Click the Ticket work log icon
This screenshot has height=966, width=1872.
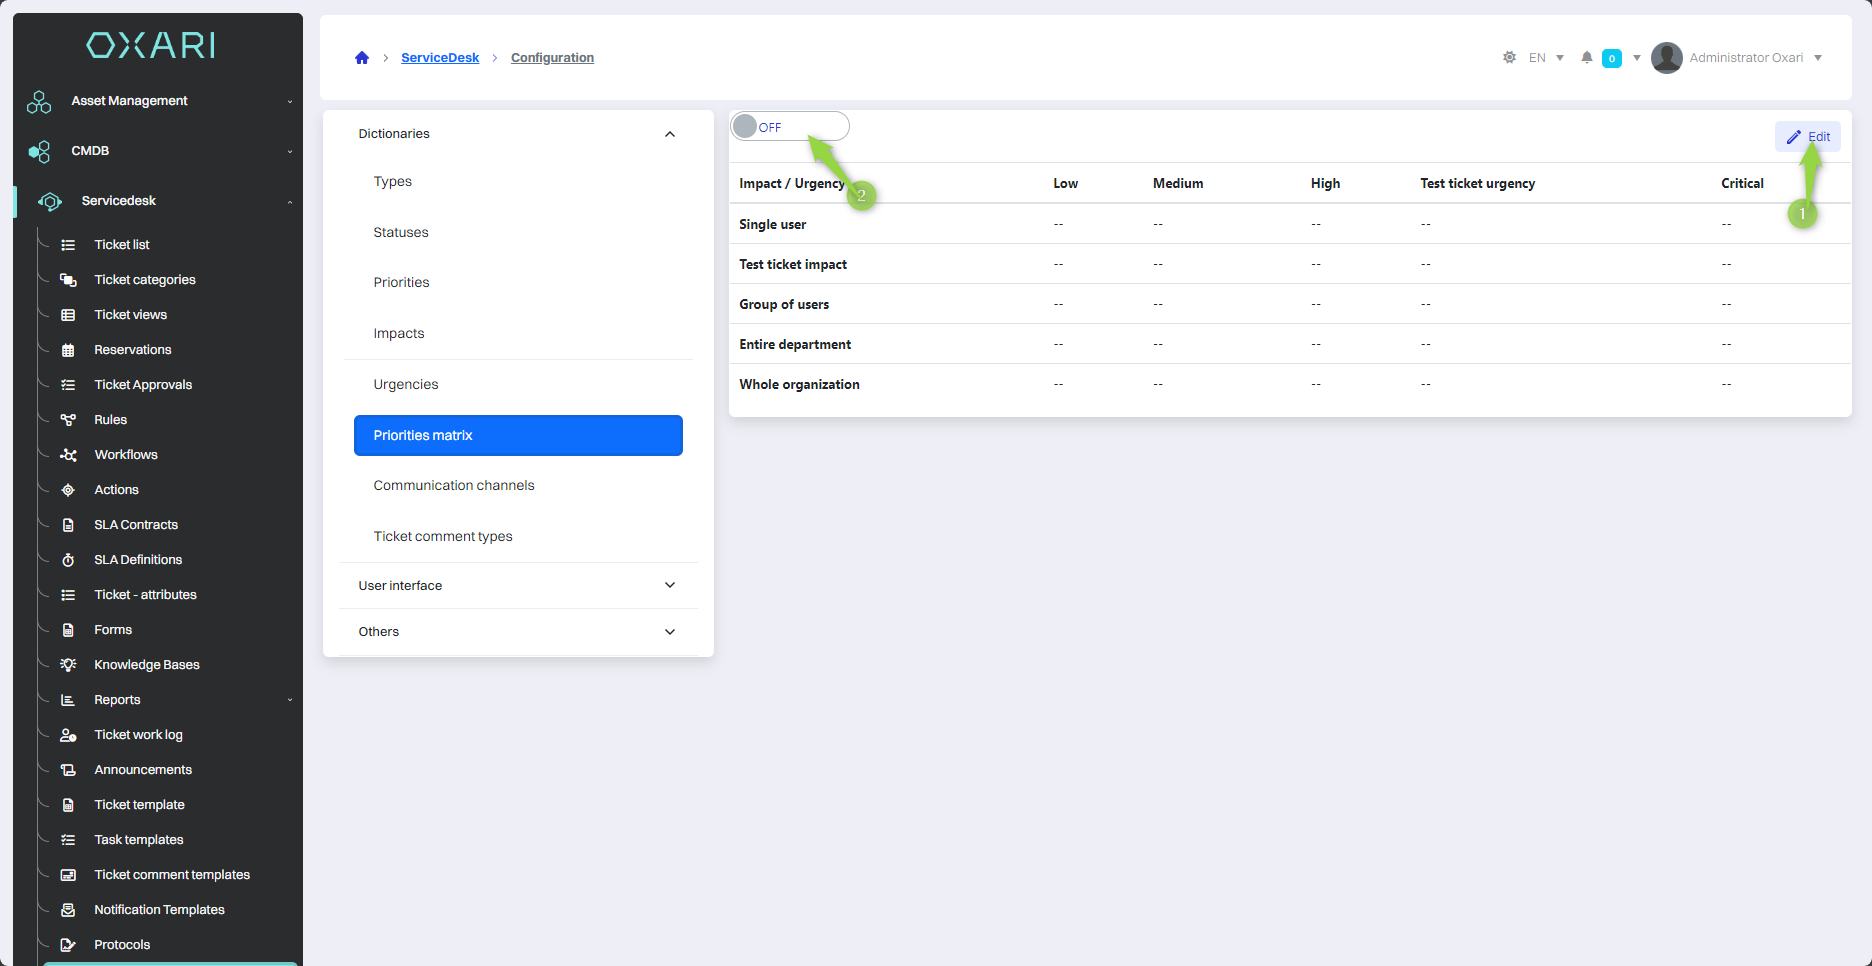pyautogui.click(x=68, y=735)
